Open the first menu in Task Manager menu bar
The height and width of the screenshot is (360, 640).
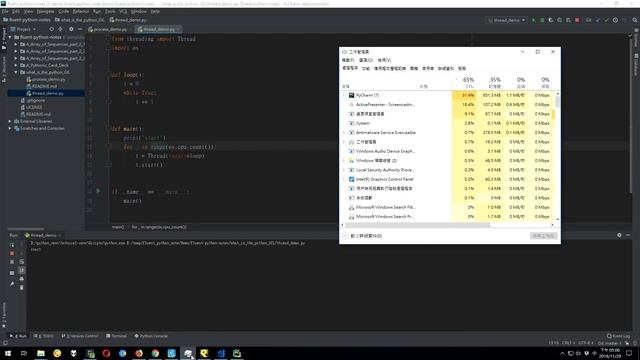point(348,60)
